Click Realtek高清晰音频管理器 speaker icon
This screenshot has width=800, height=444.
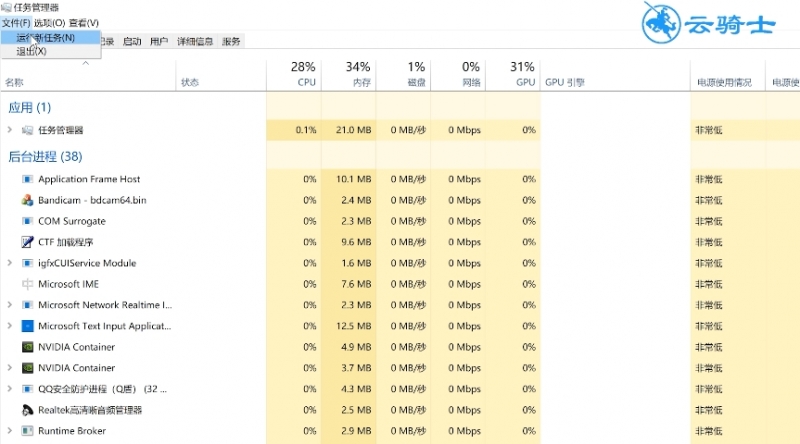(28, 410)
